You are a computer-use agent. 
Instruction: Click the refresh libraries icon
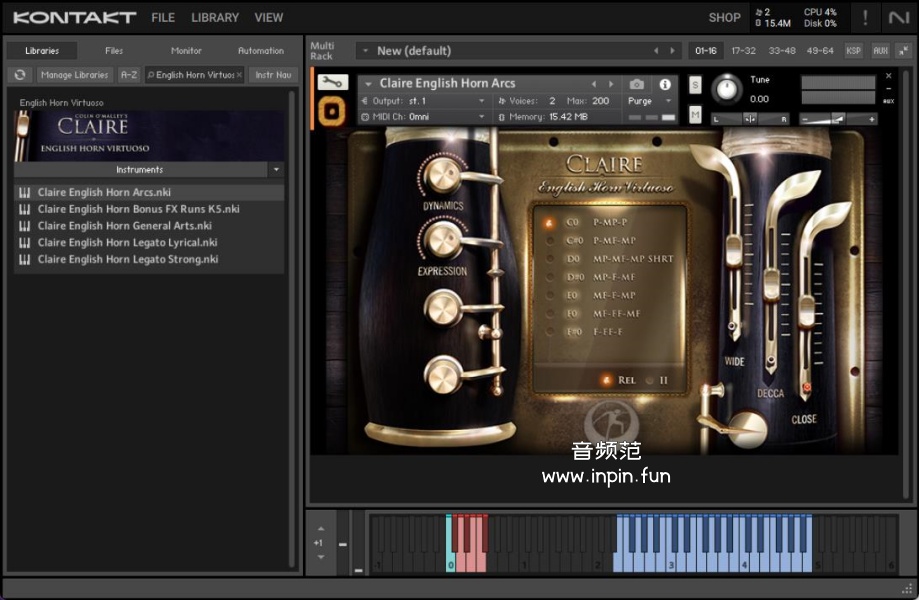pyautogui.click(x=20, y=75)
